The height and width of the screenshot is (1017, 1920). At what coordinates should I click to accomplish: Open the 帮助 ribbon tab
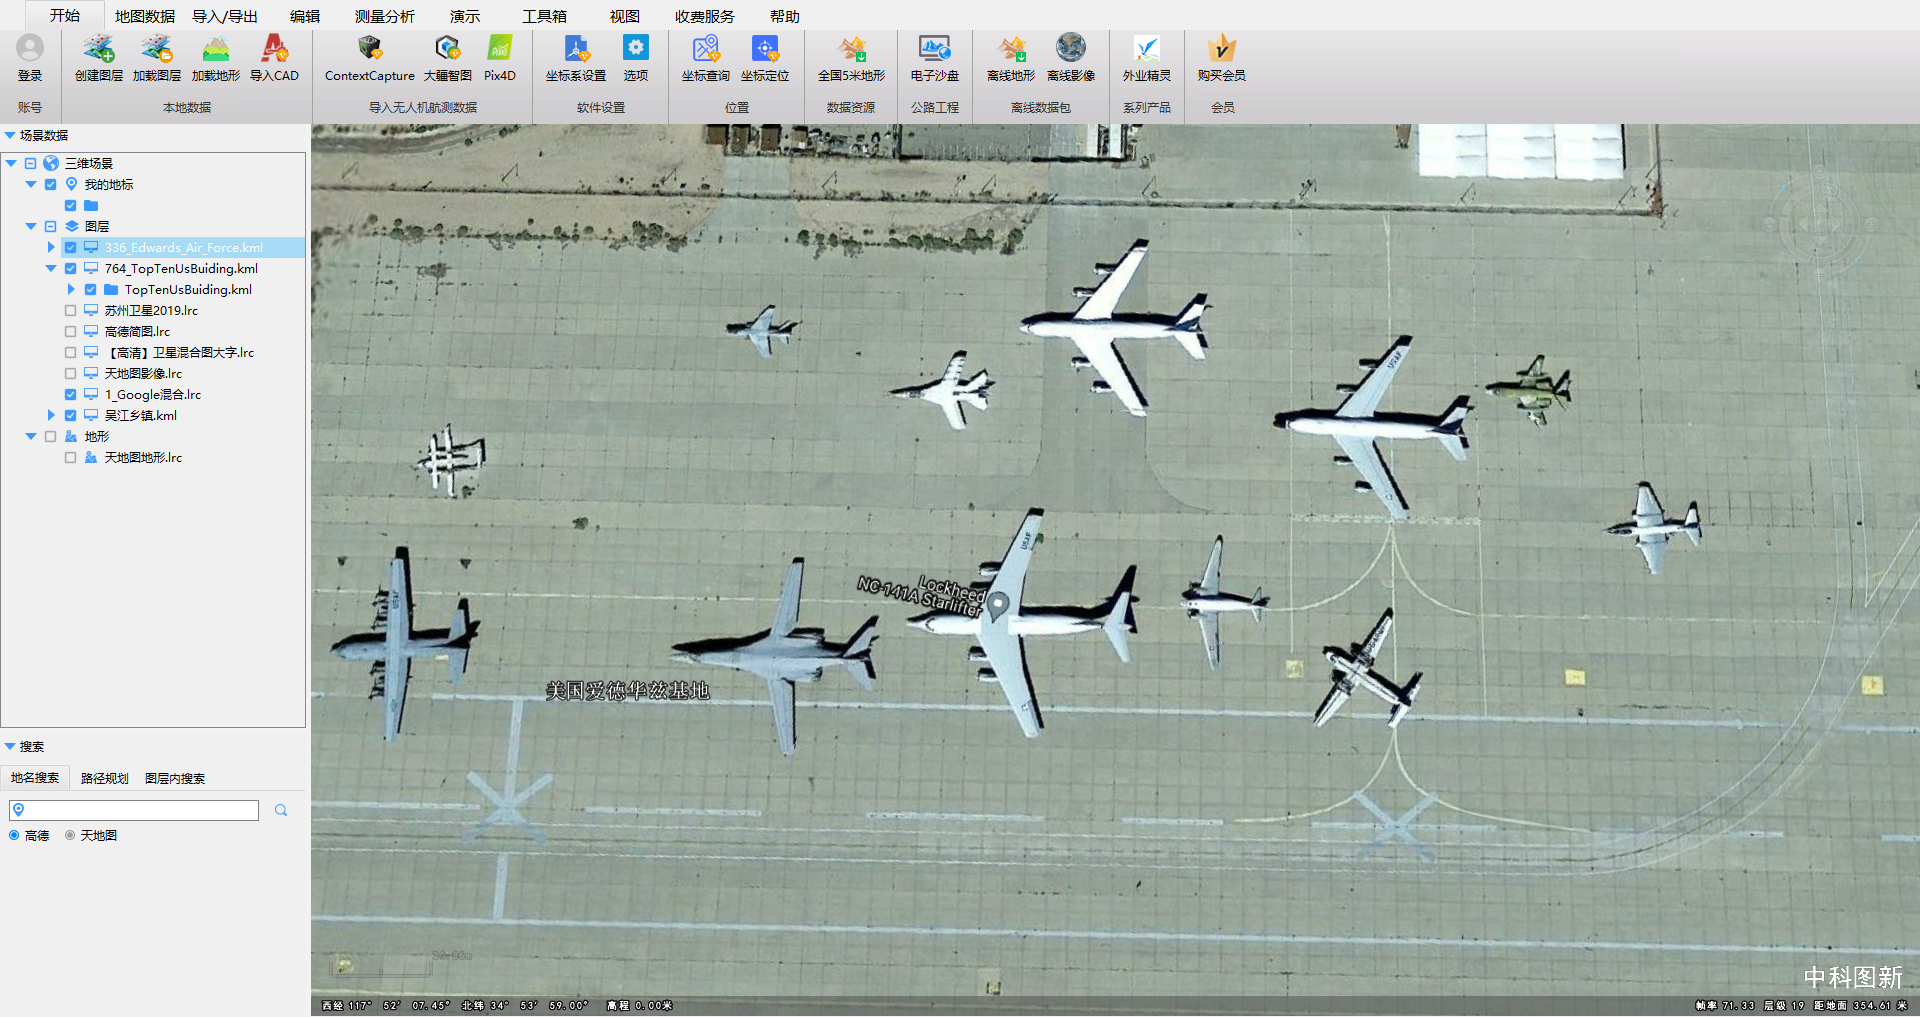click(x=785, y=16)
